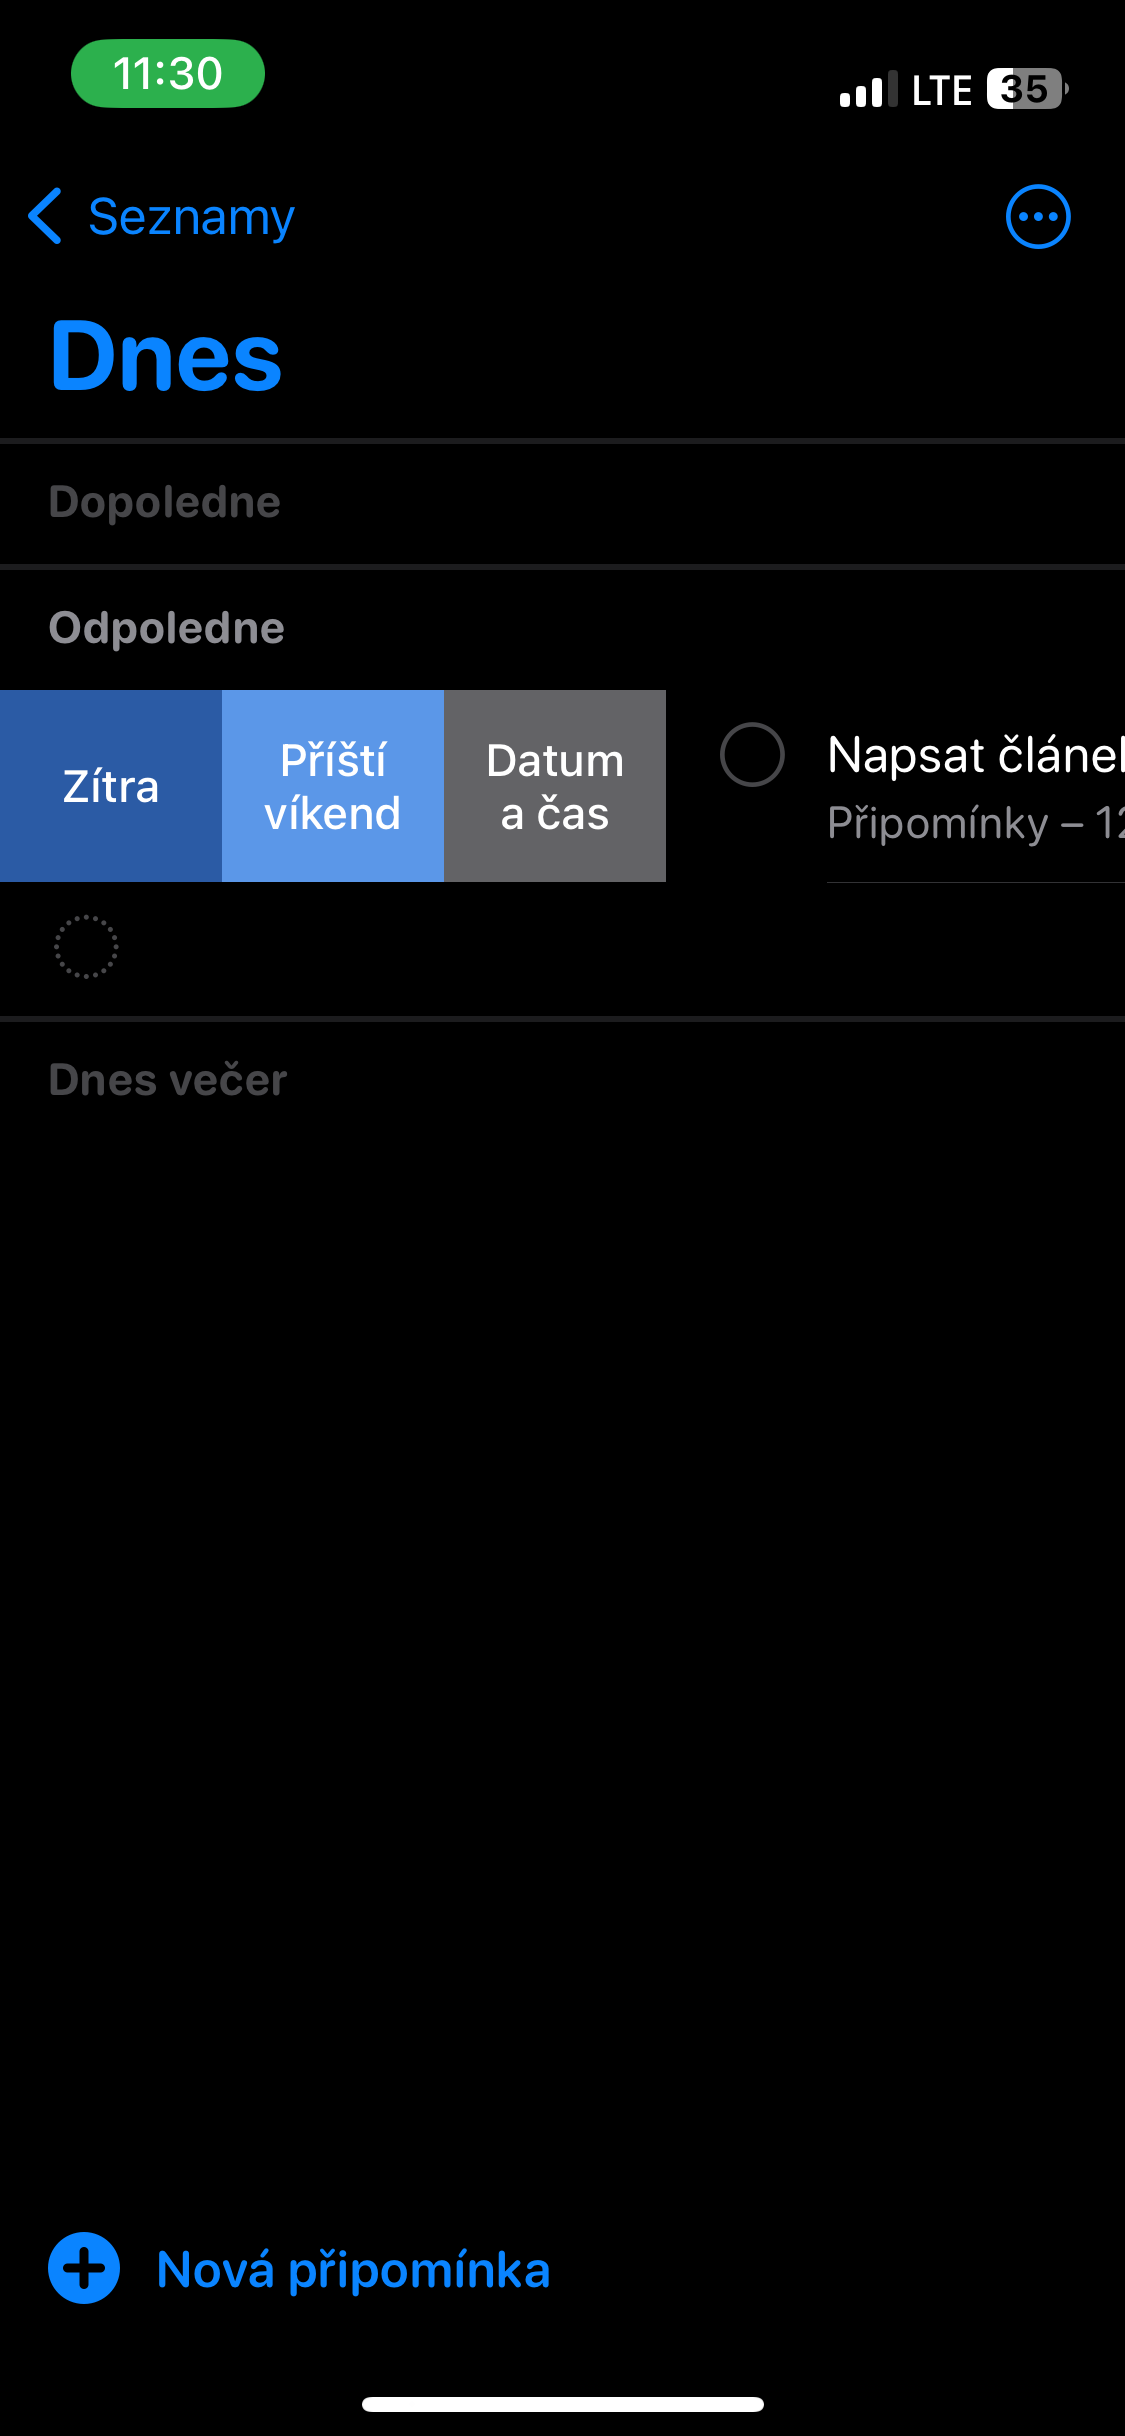Tap the battery level indicator
Image resolution: width=1125 pixels, height=2436 pixels.
1026,90
